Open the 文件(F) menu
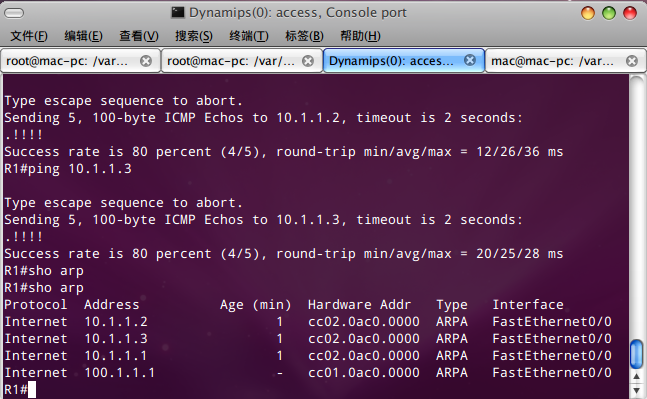Screen dimensions: 647x399 tap(28, 36)
